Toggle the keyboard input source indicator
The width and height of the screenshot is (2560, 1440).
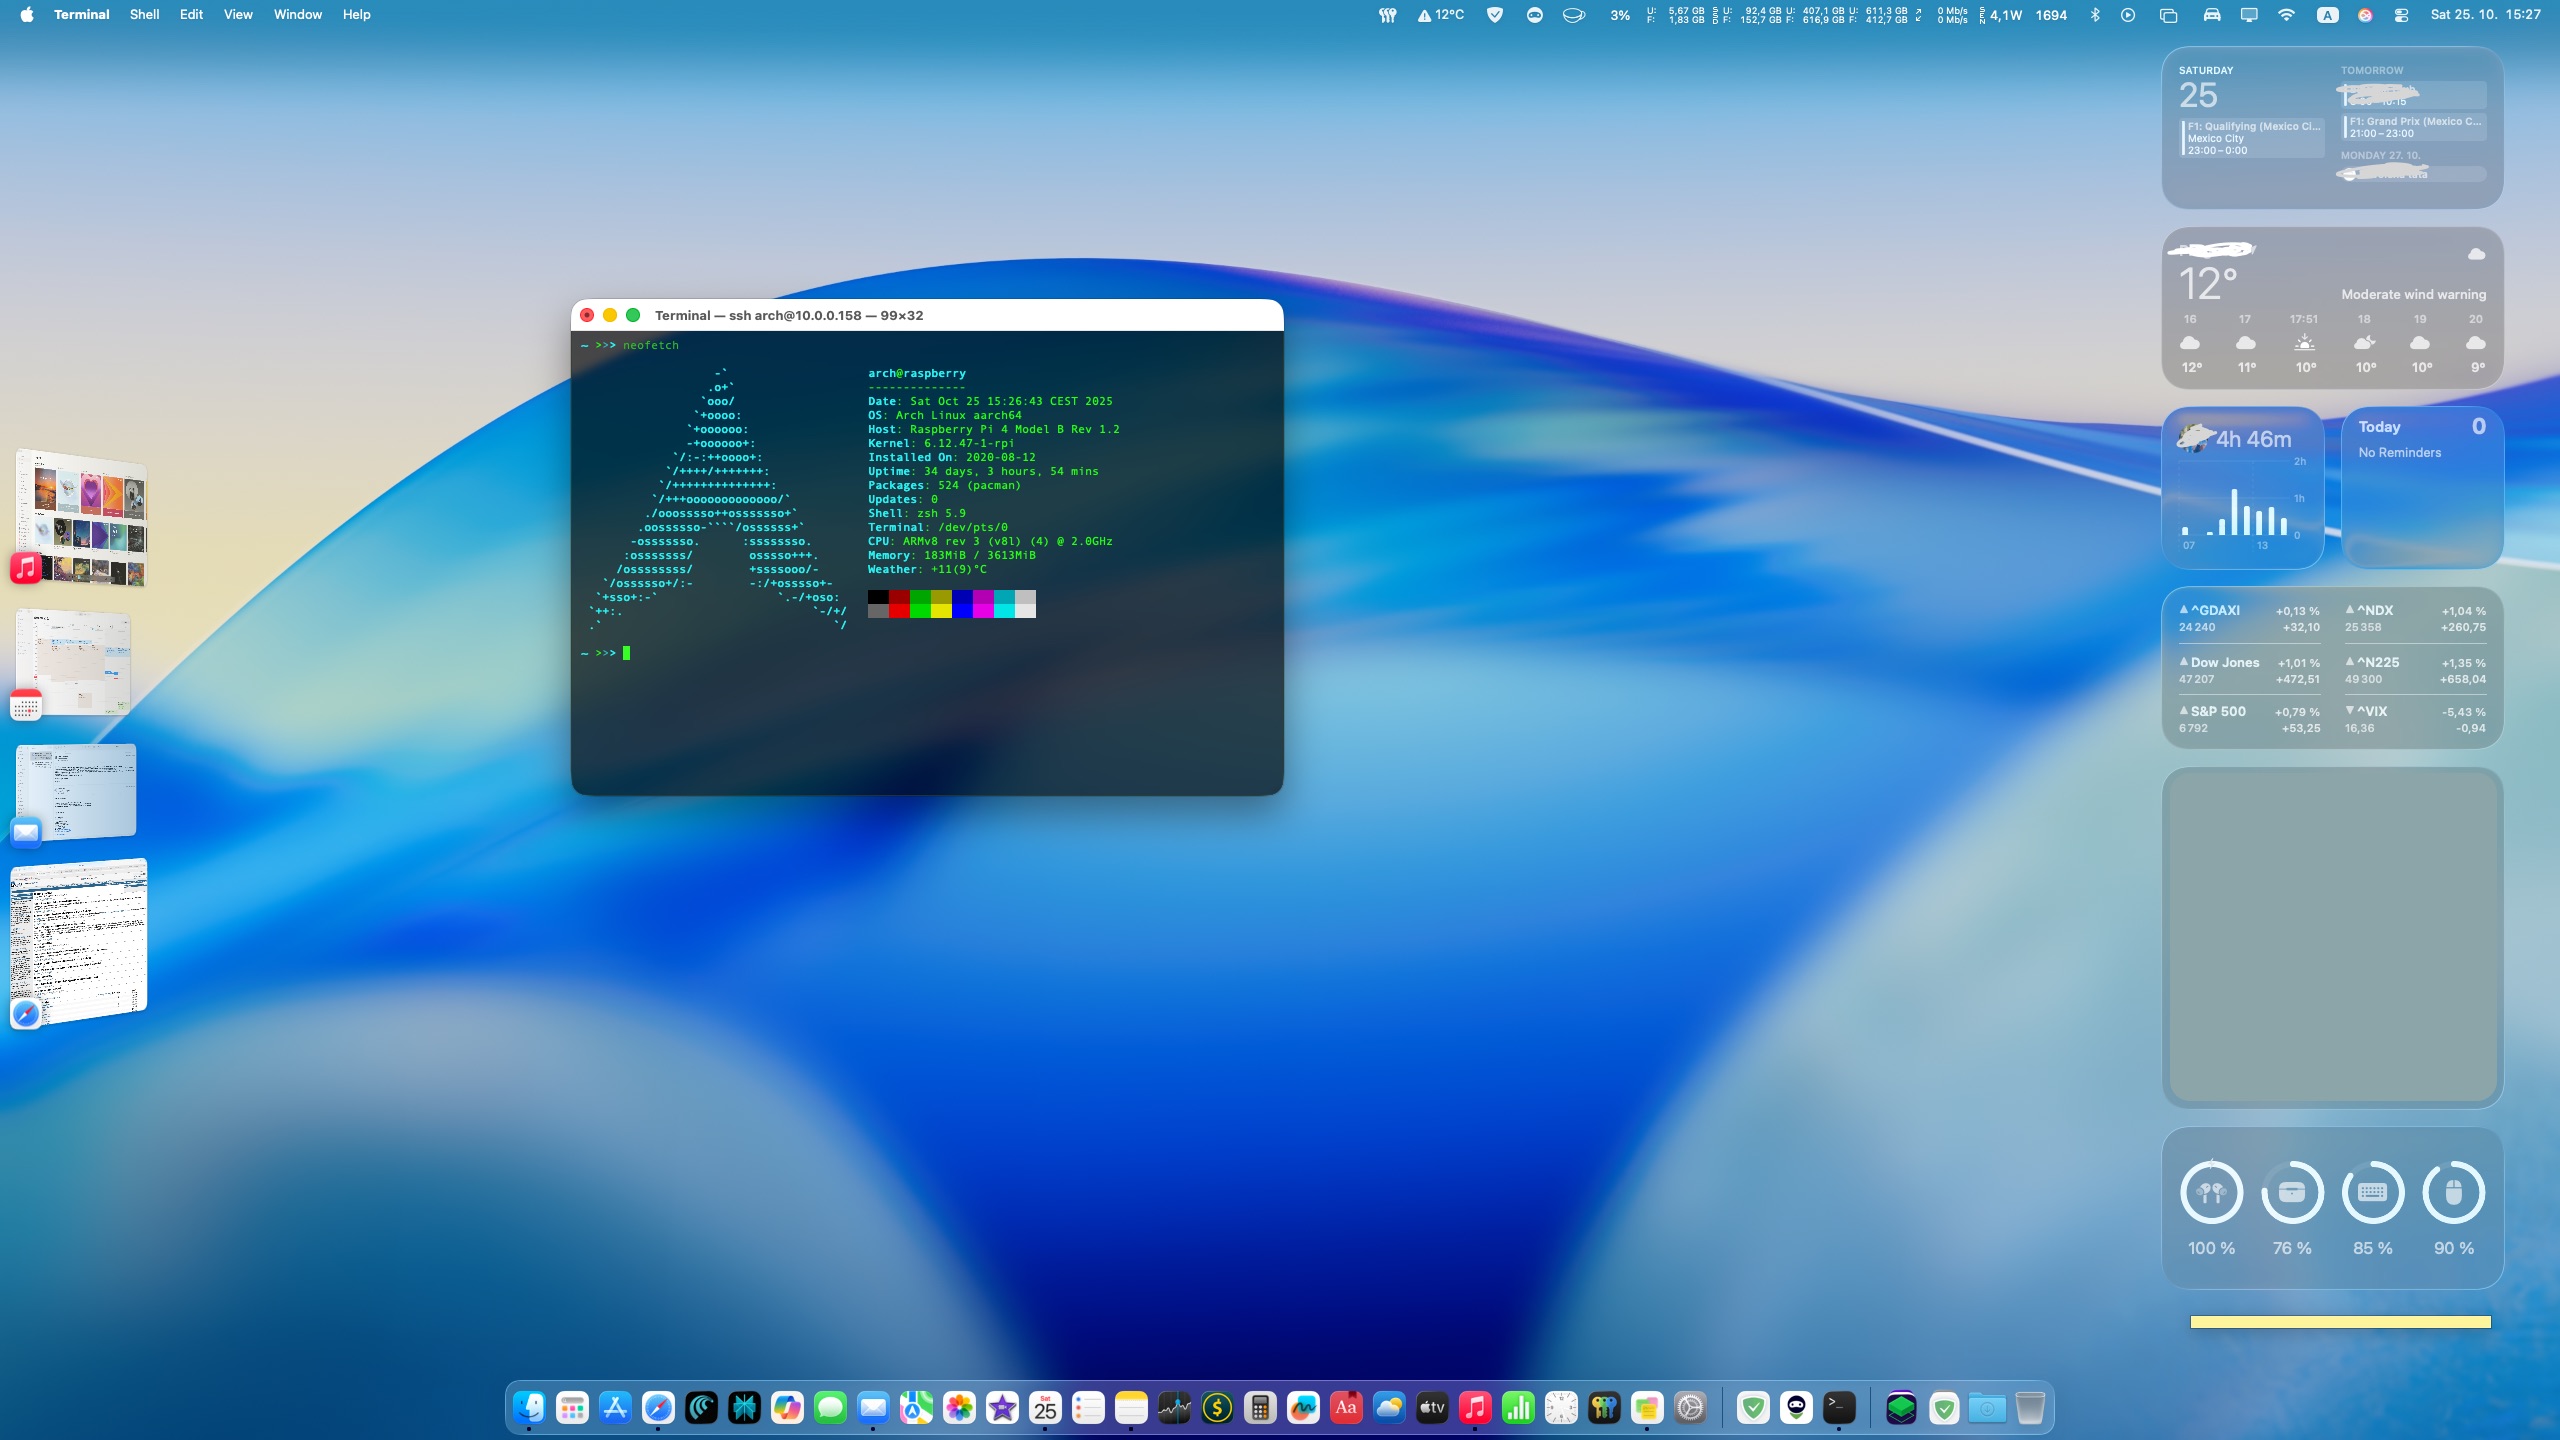[2328, 15]
